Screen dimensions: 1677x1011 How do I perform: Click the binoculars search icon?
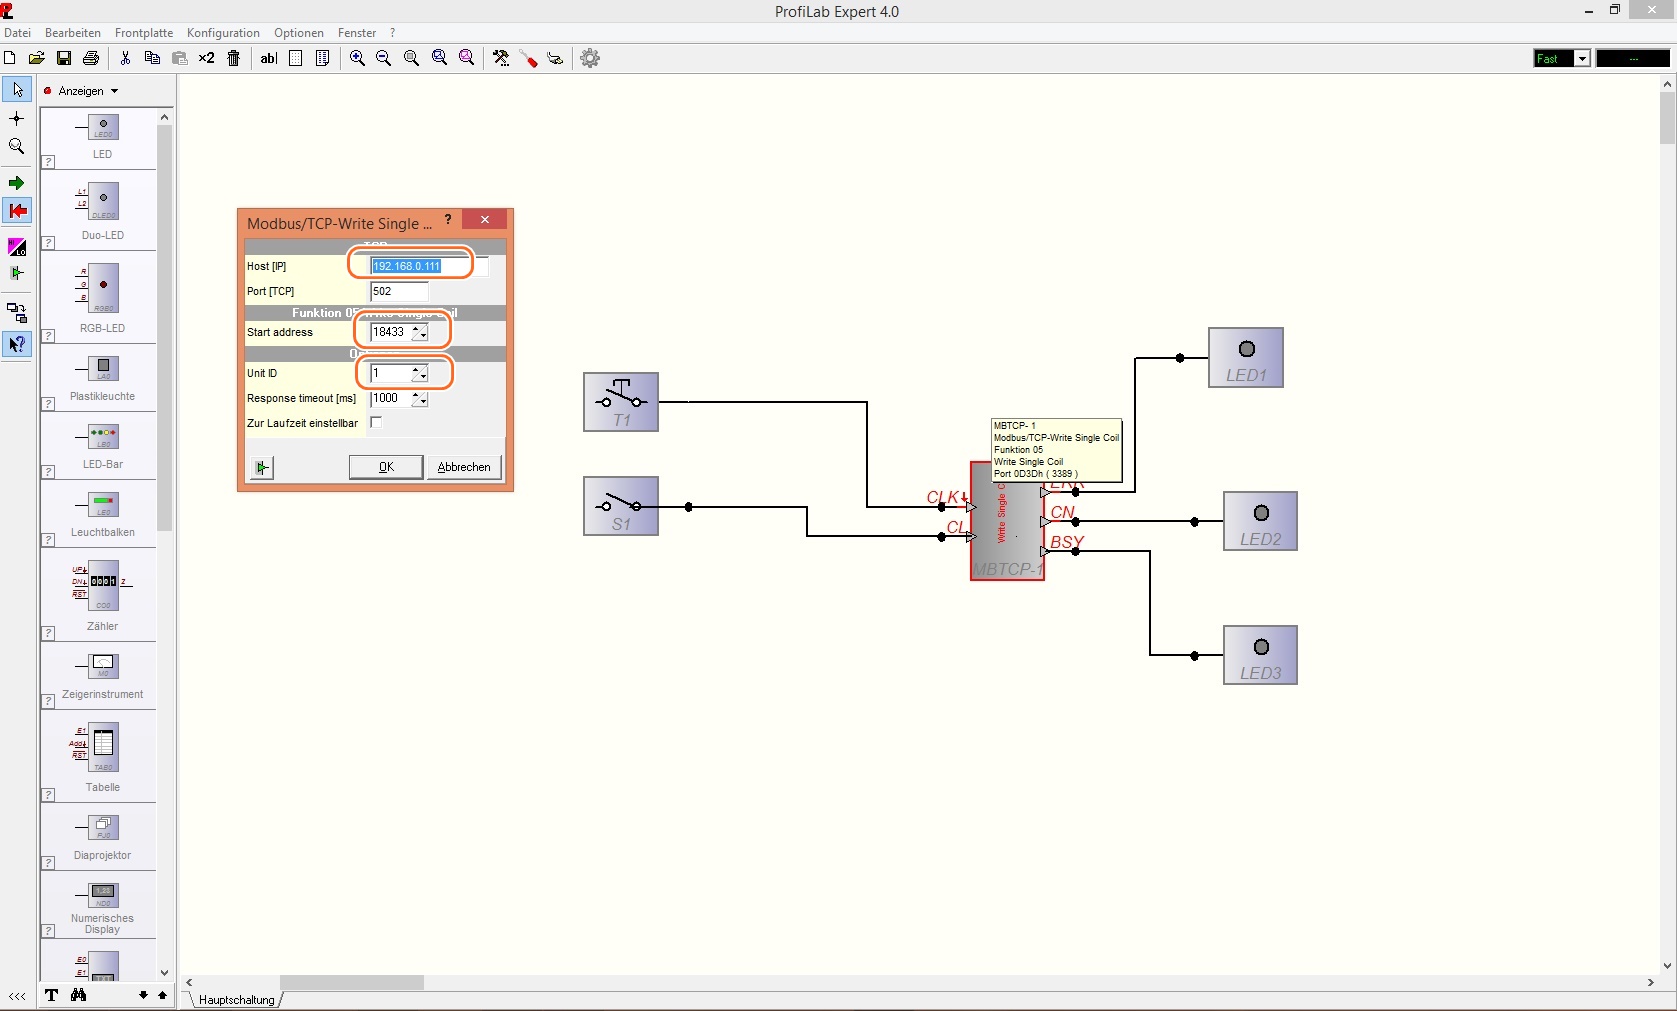tap(78, 995)
